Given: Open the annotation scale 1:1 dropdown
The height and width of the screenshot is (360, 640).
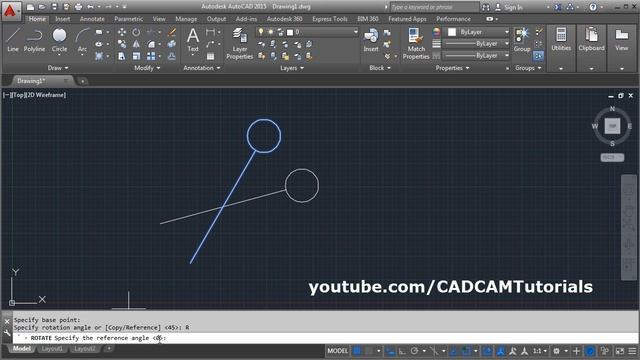Looking at the screenshot, I should click(x=540, y=351).
